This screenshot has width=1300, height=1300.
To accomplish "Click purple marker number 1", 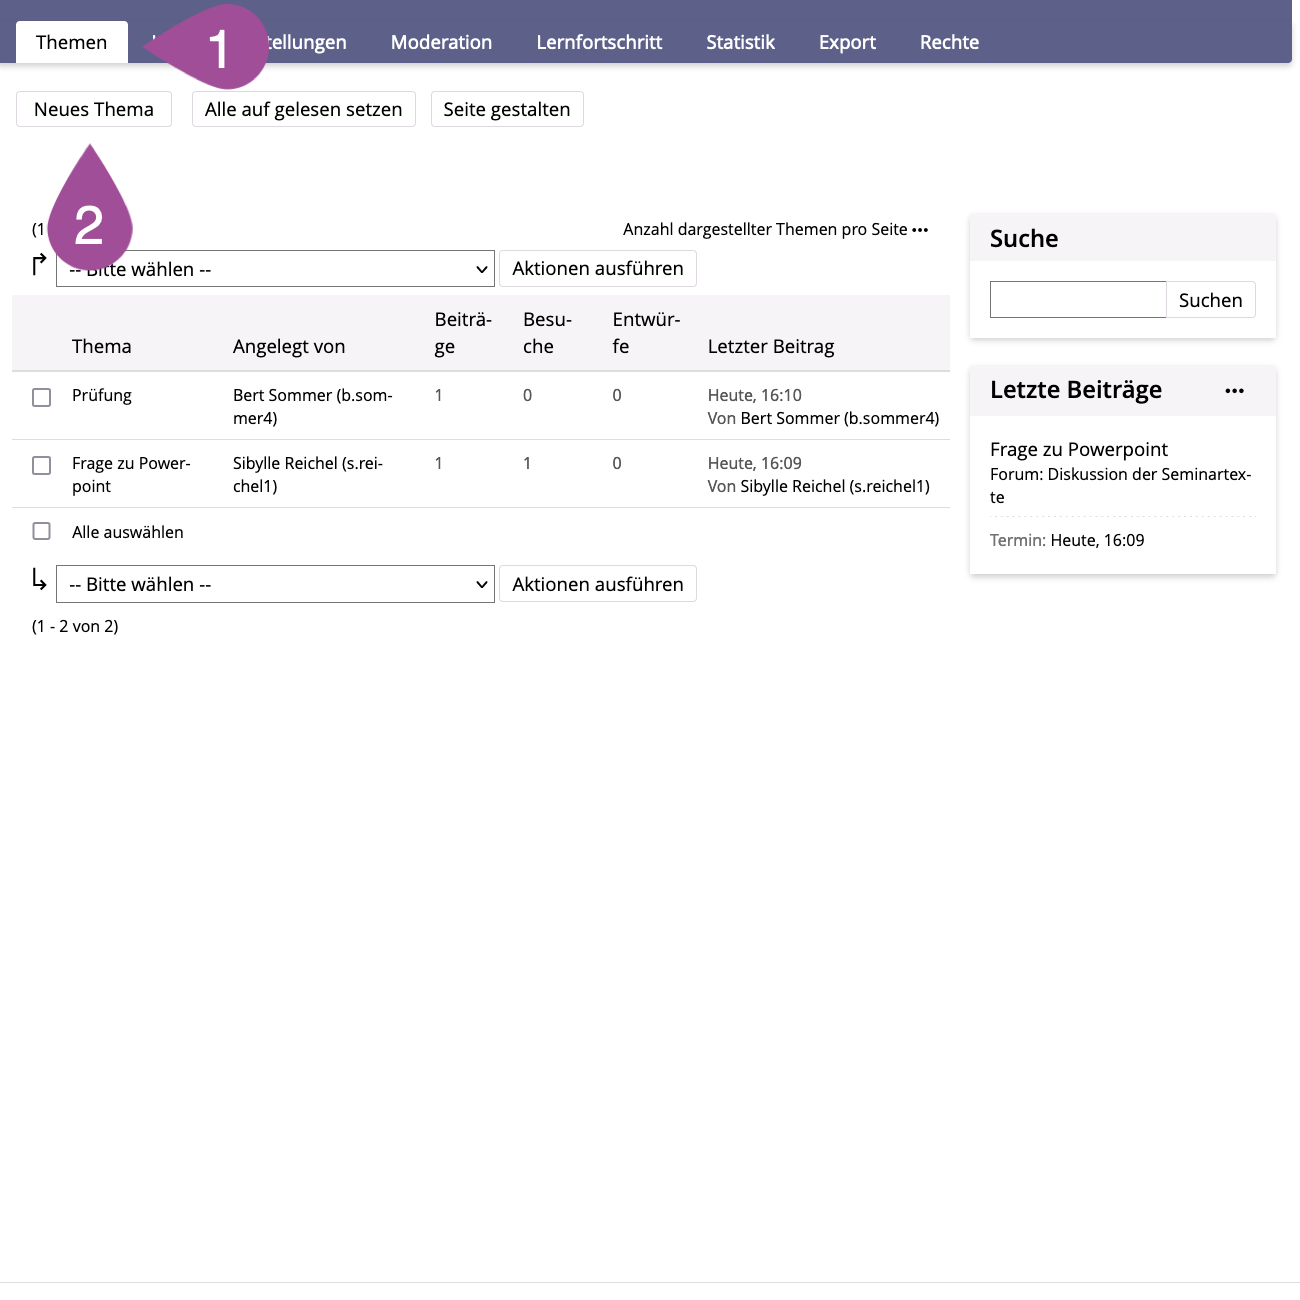I will [x=216, y=48].
